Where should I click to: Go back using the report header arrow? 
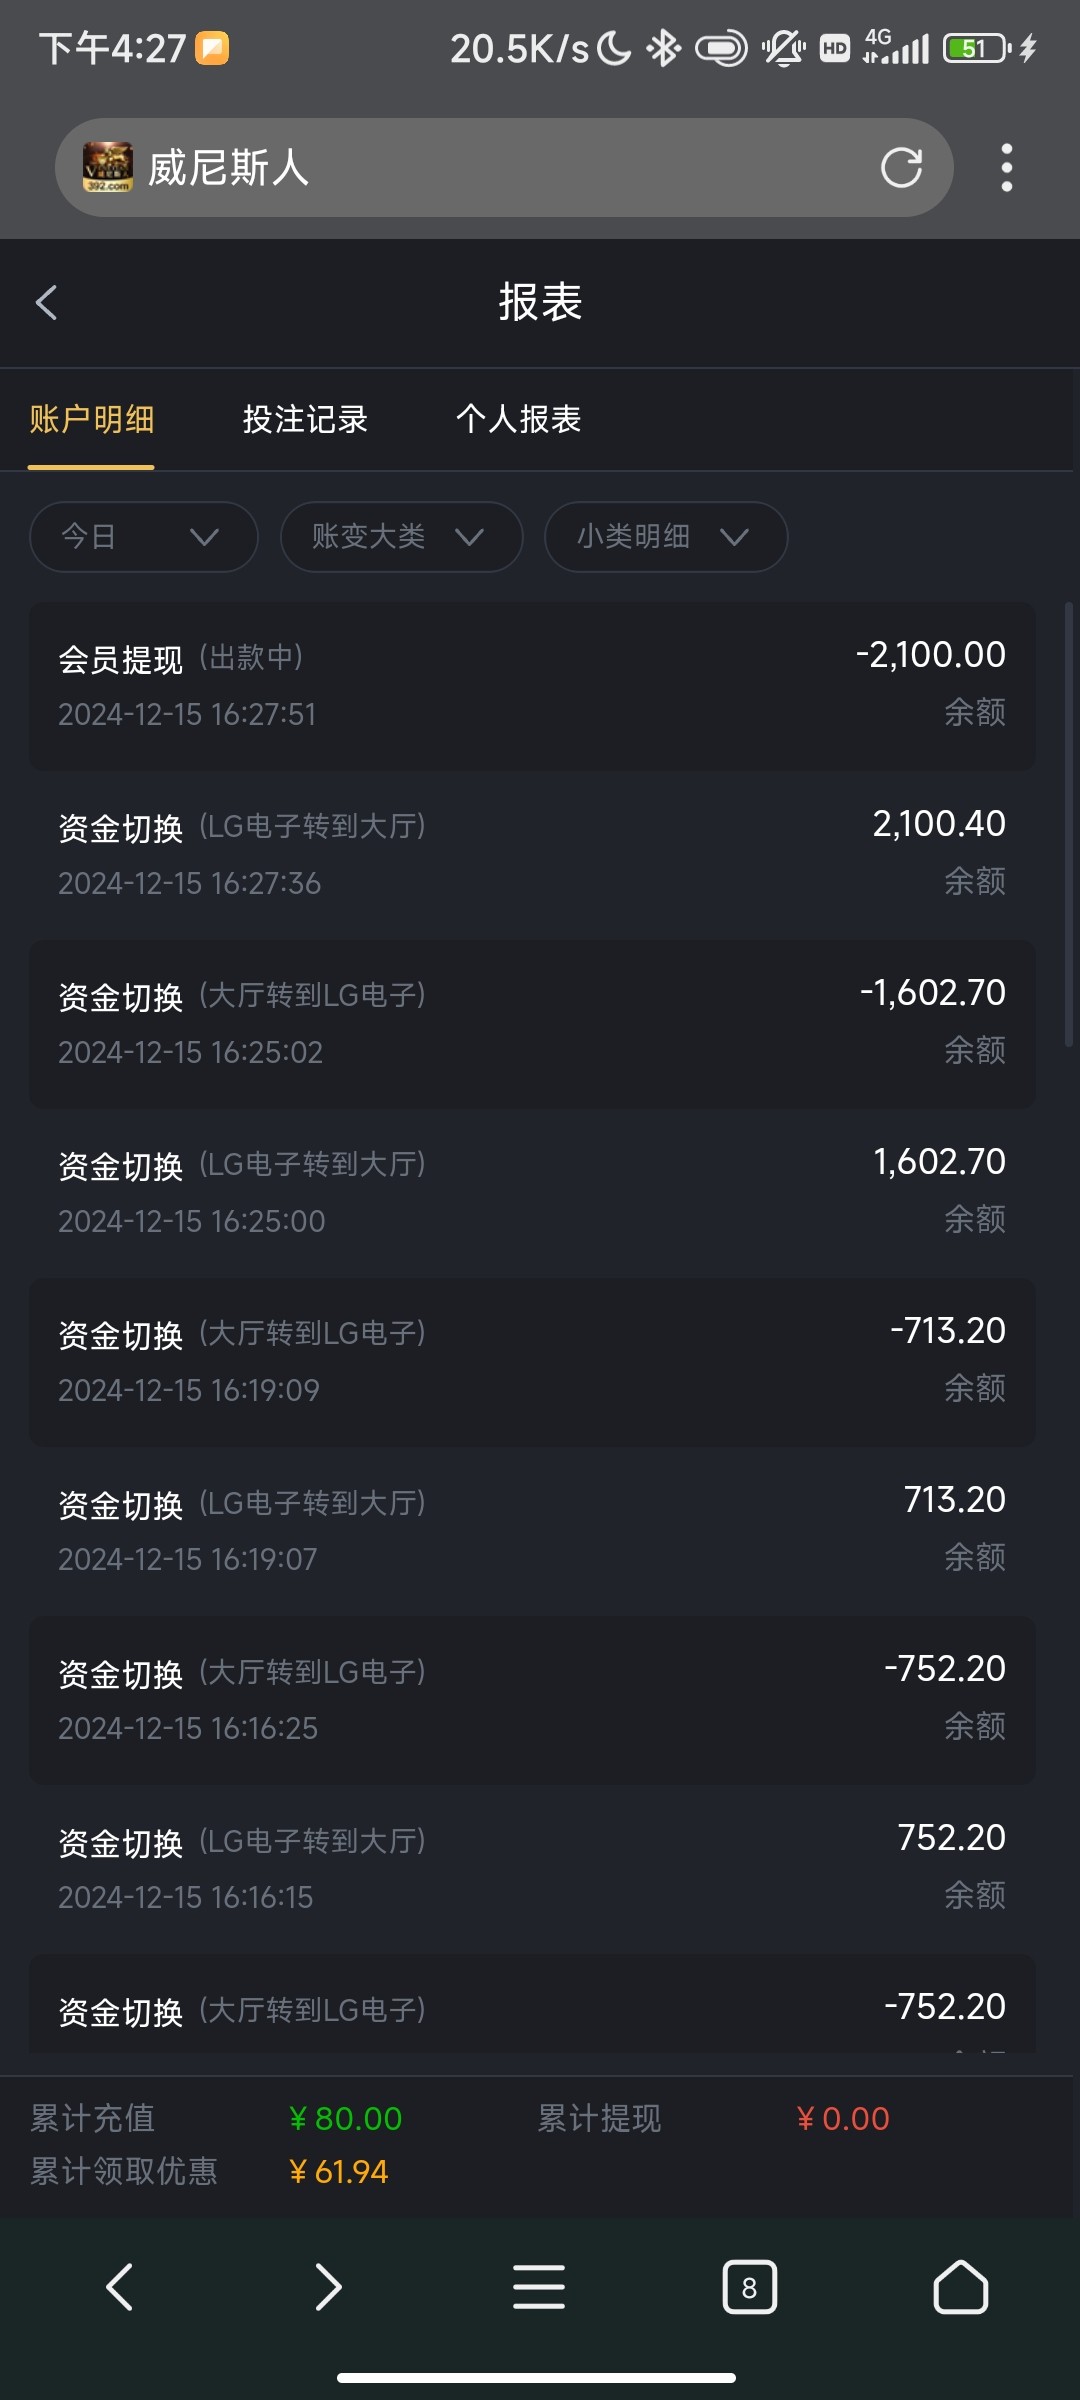47,302
